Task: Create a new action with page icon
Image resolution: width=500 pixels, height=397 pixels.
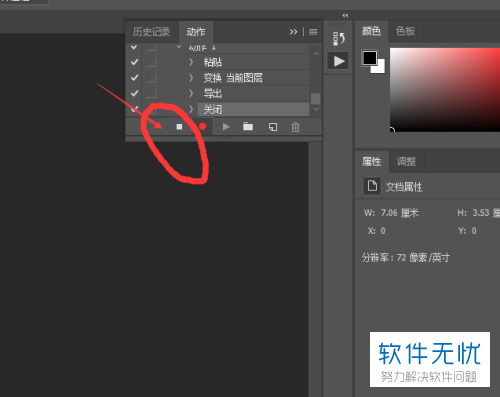Action: [273, 127]
